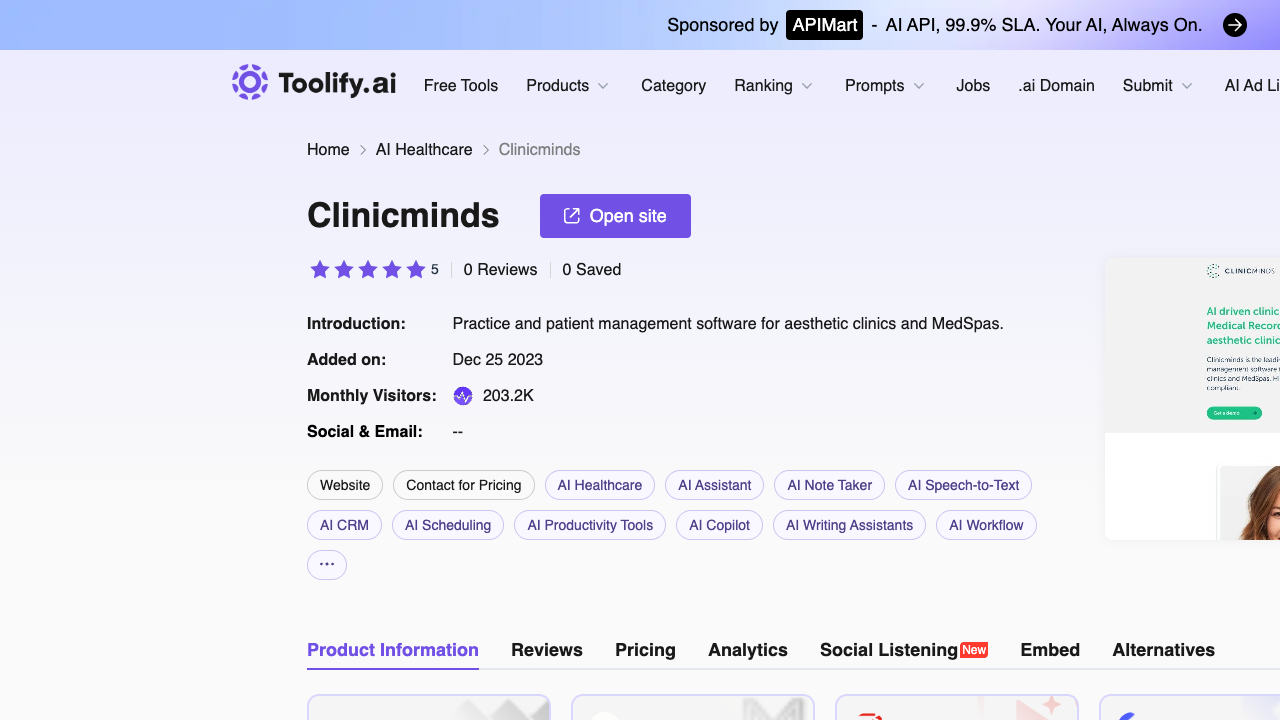Screen dimensions: 1280x720
Task: Open .ai Domain menu item
Action: pos(1056,86)
